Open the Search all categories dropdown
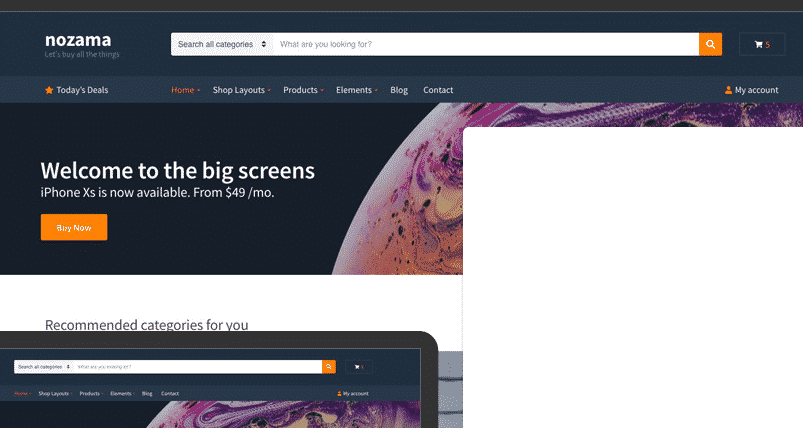Viewport: 803px width, 428px height. click(222, 45)
